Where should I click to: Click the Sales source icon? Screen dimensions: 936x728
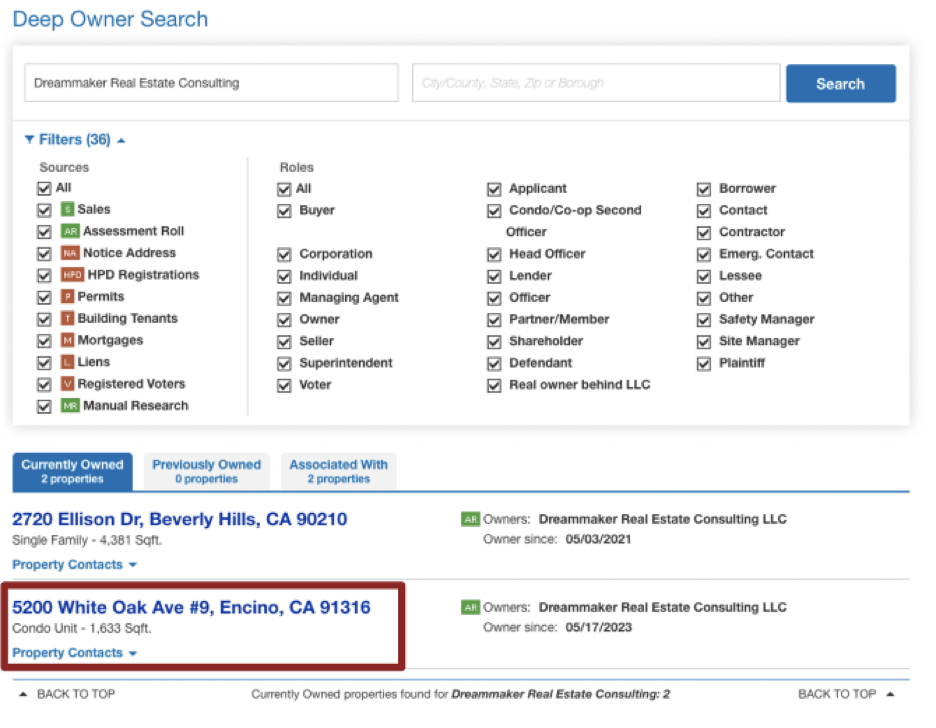pos(67,209)
